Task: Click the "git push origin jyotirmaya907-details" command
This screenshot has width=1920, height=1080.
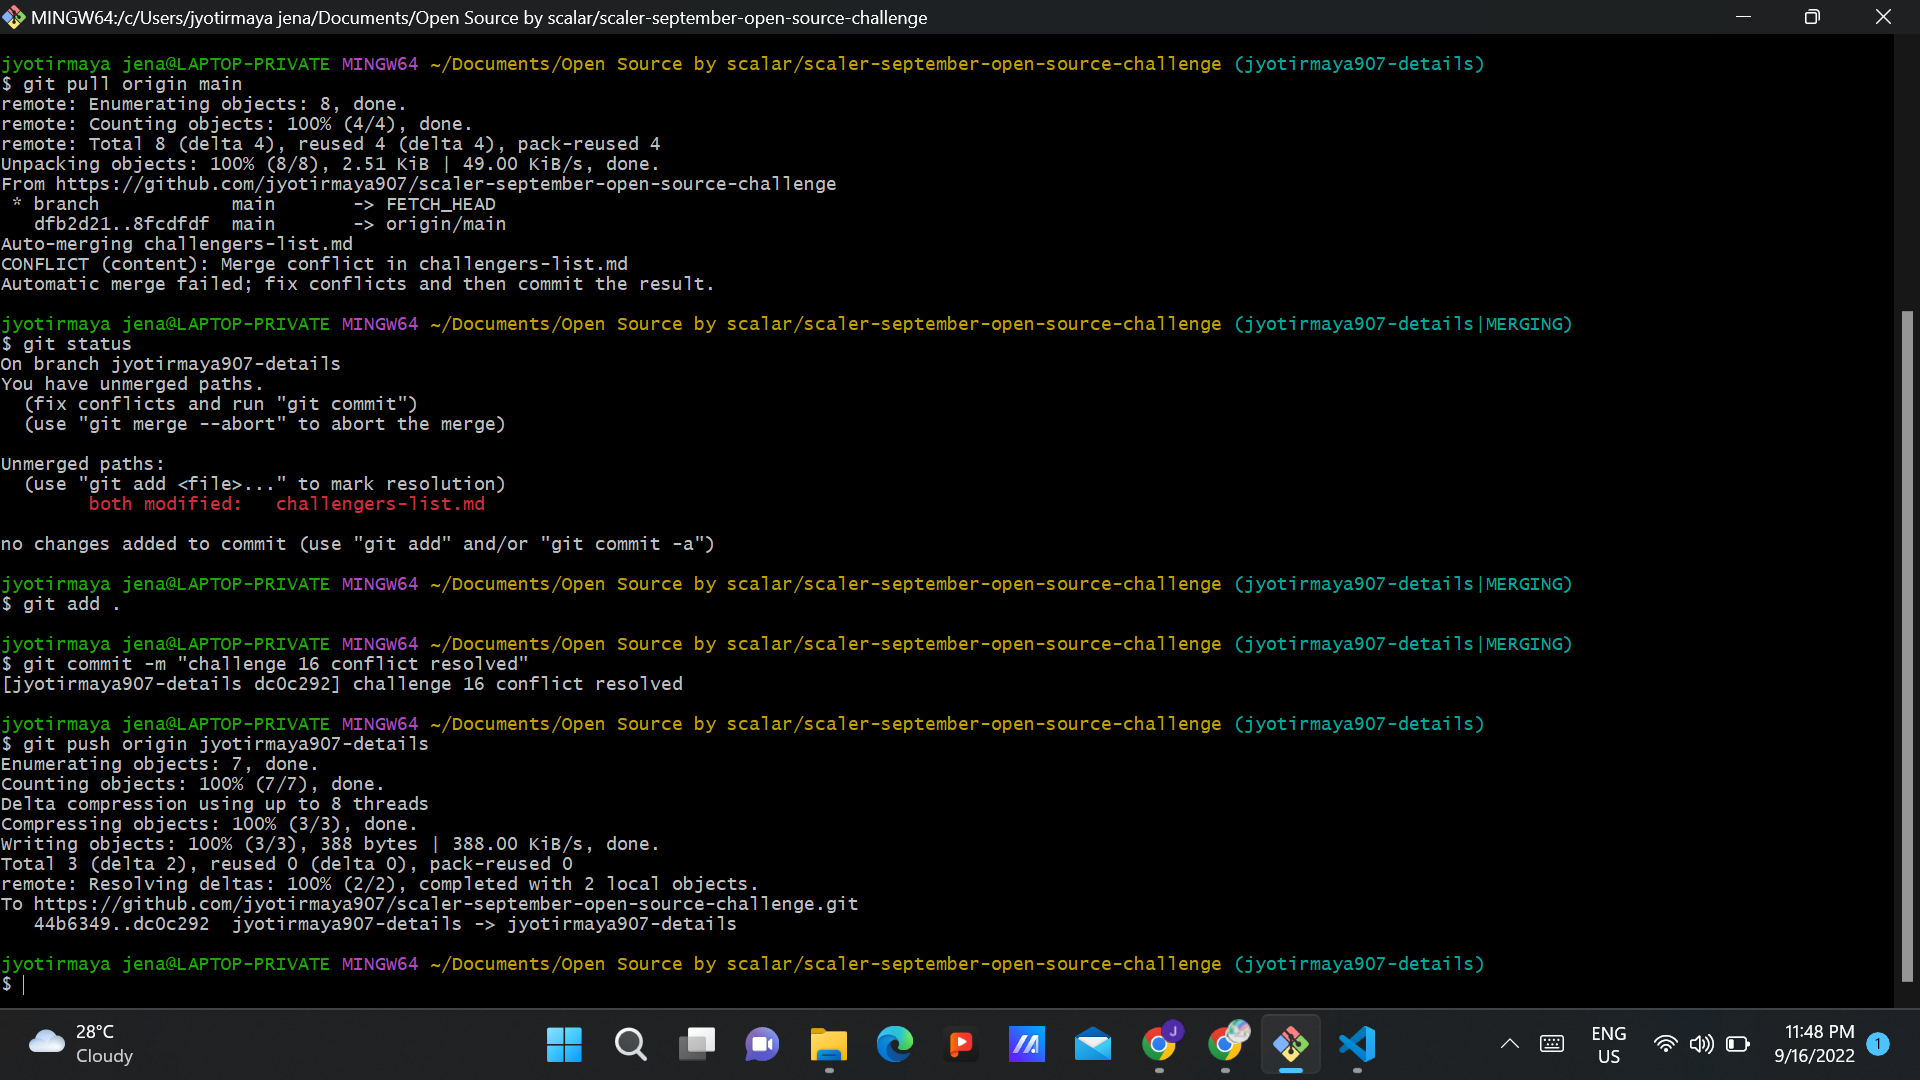Action: pyautogui.click(x=226, y=744)
